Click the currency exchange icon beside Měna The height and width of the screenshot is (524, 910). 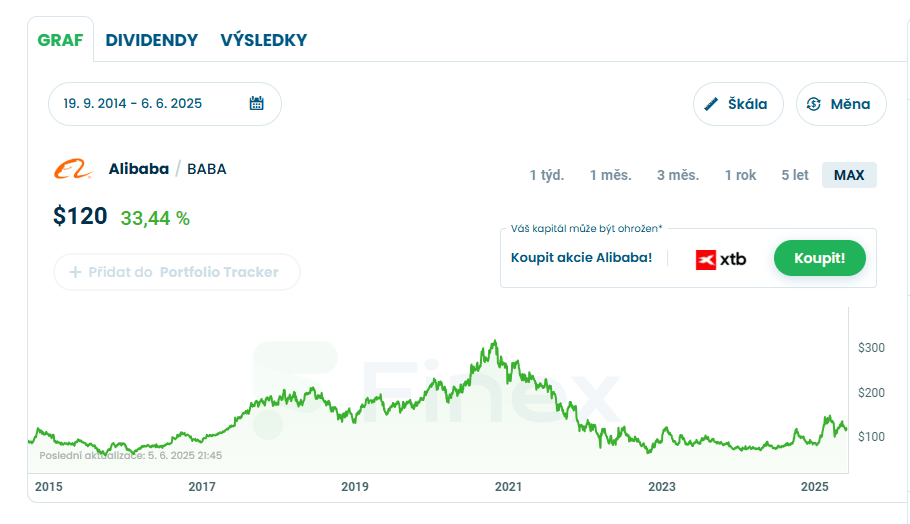pos(814,104)
